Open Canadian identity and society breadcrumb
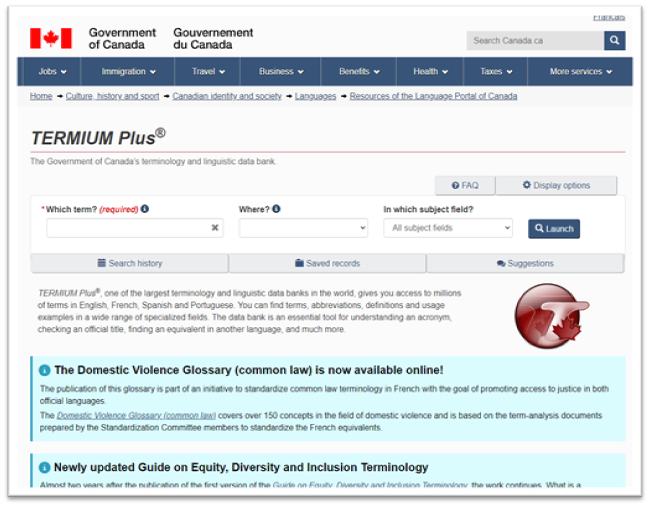Viewport: 650px width, 507px height. coord(227,96)
